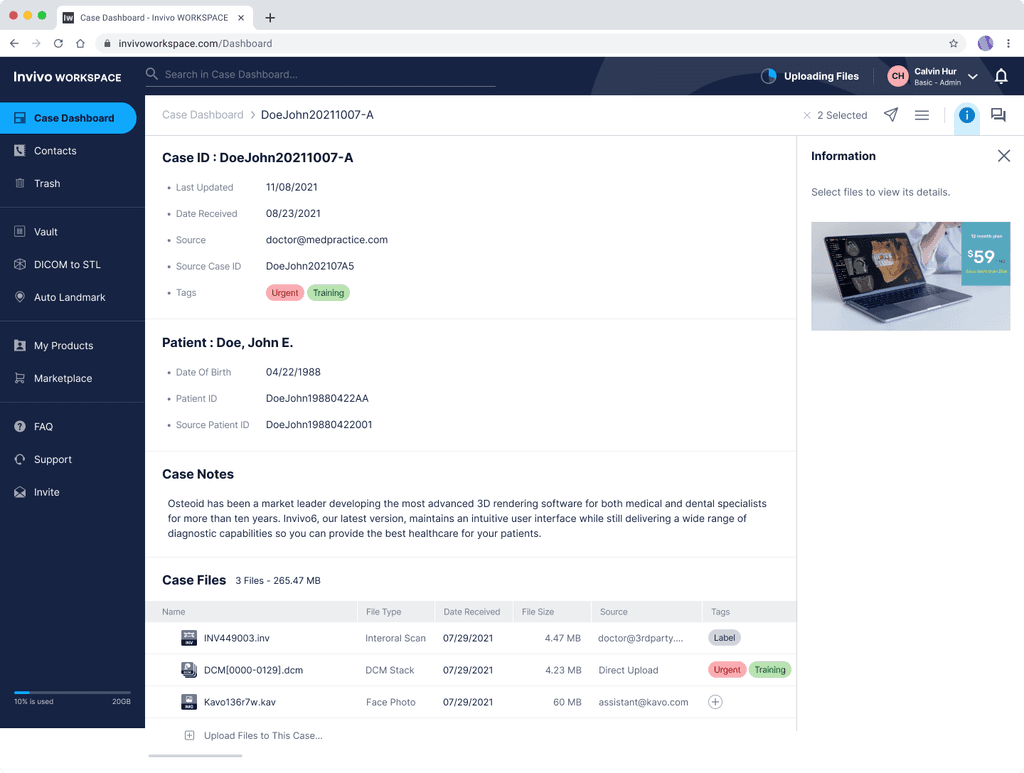Click the send paper-plane icon
Screen dimensions: 1024x773
[x=891, y=115]
